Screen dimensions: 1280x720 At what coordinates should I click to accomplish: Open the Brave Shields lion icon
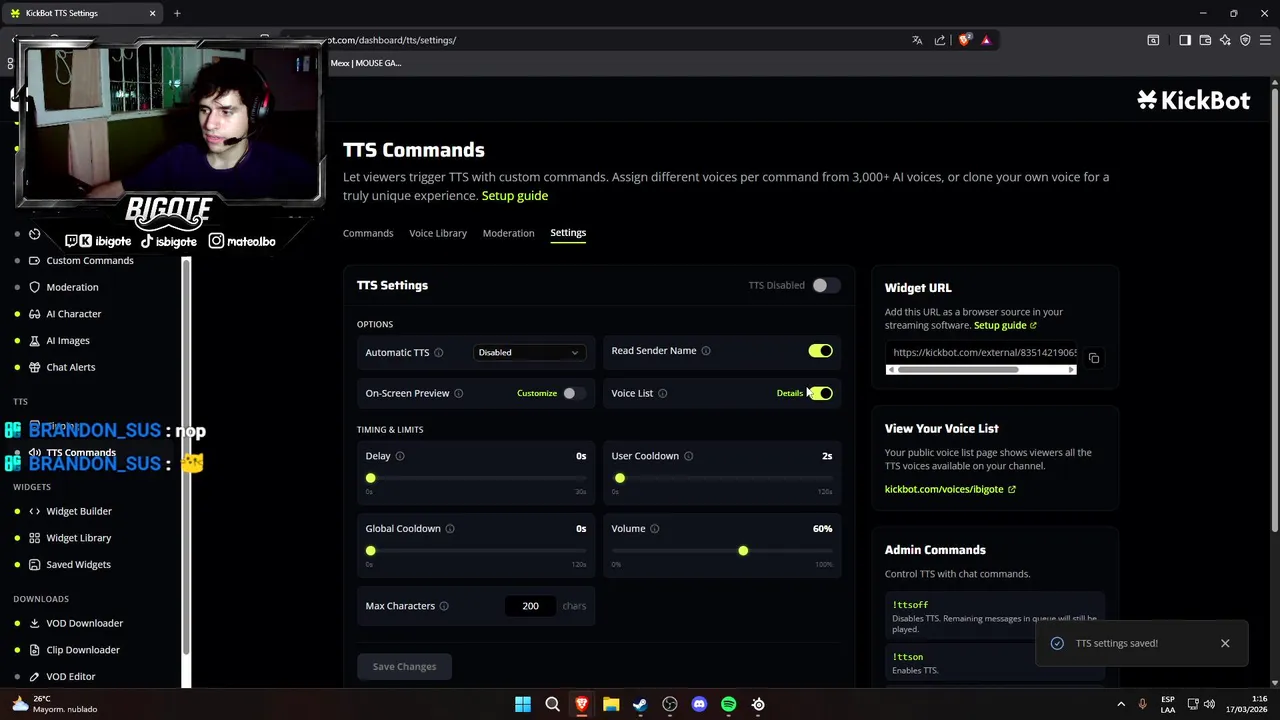coord(964,40)
